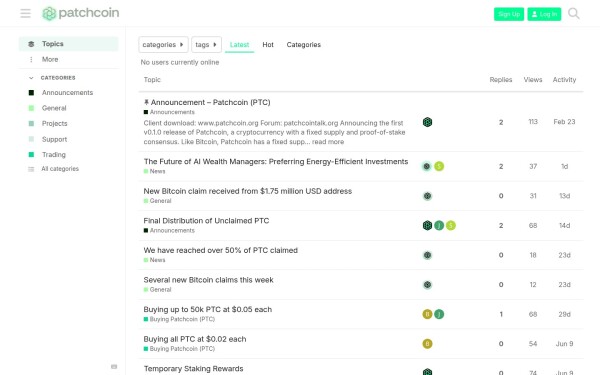Open Several new Bitcoin claims this week topic

click(x=209, y=280)
